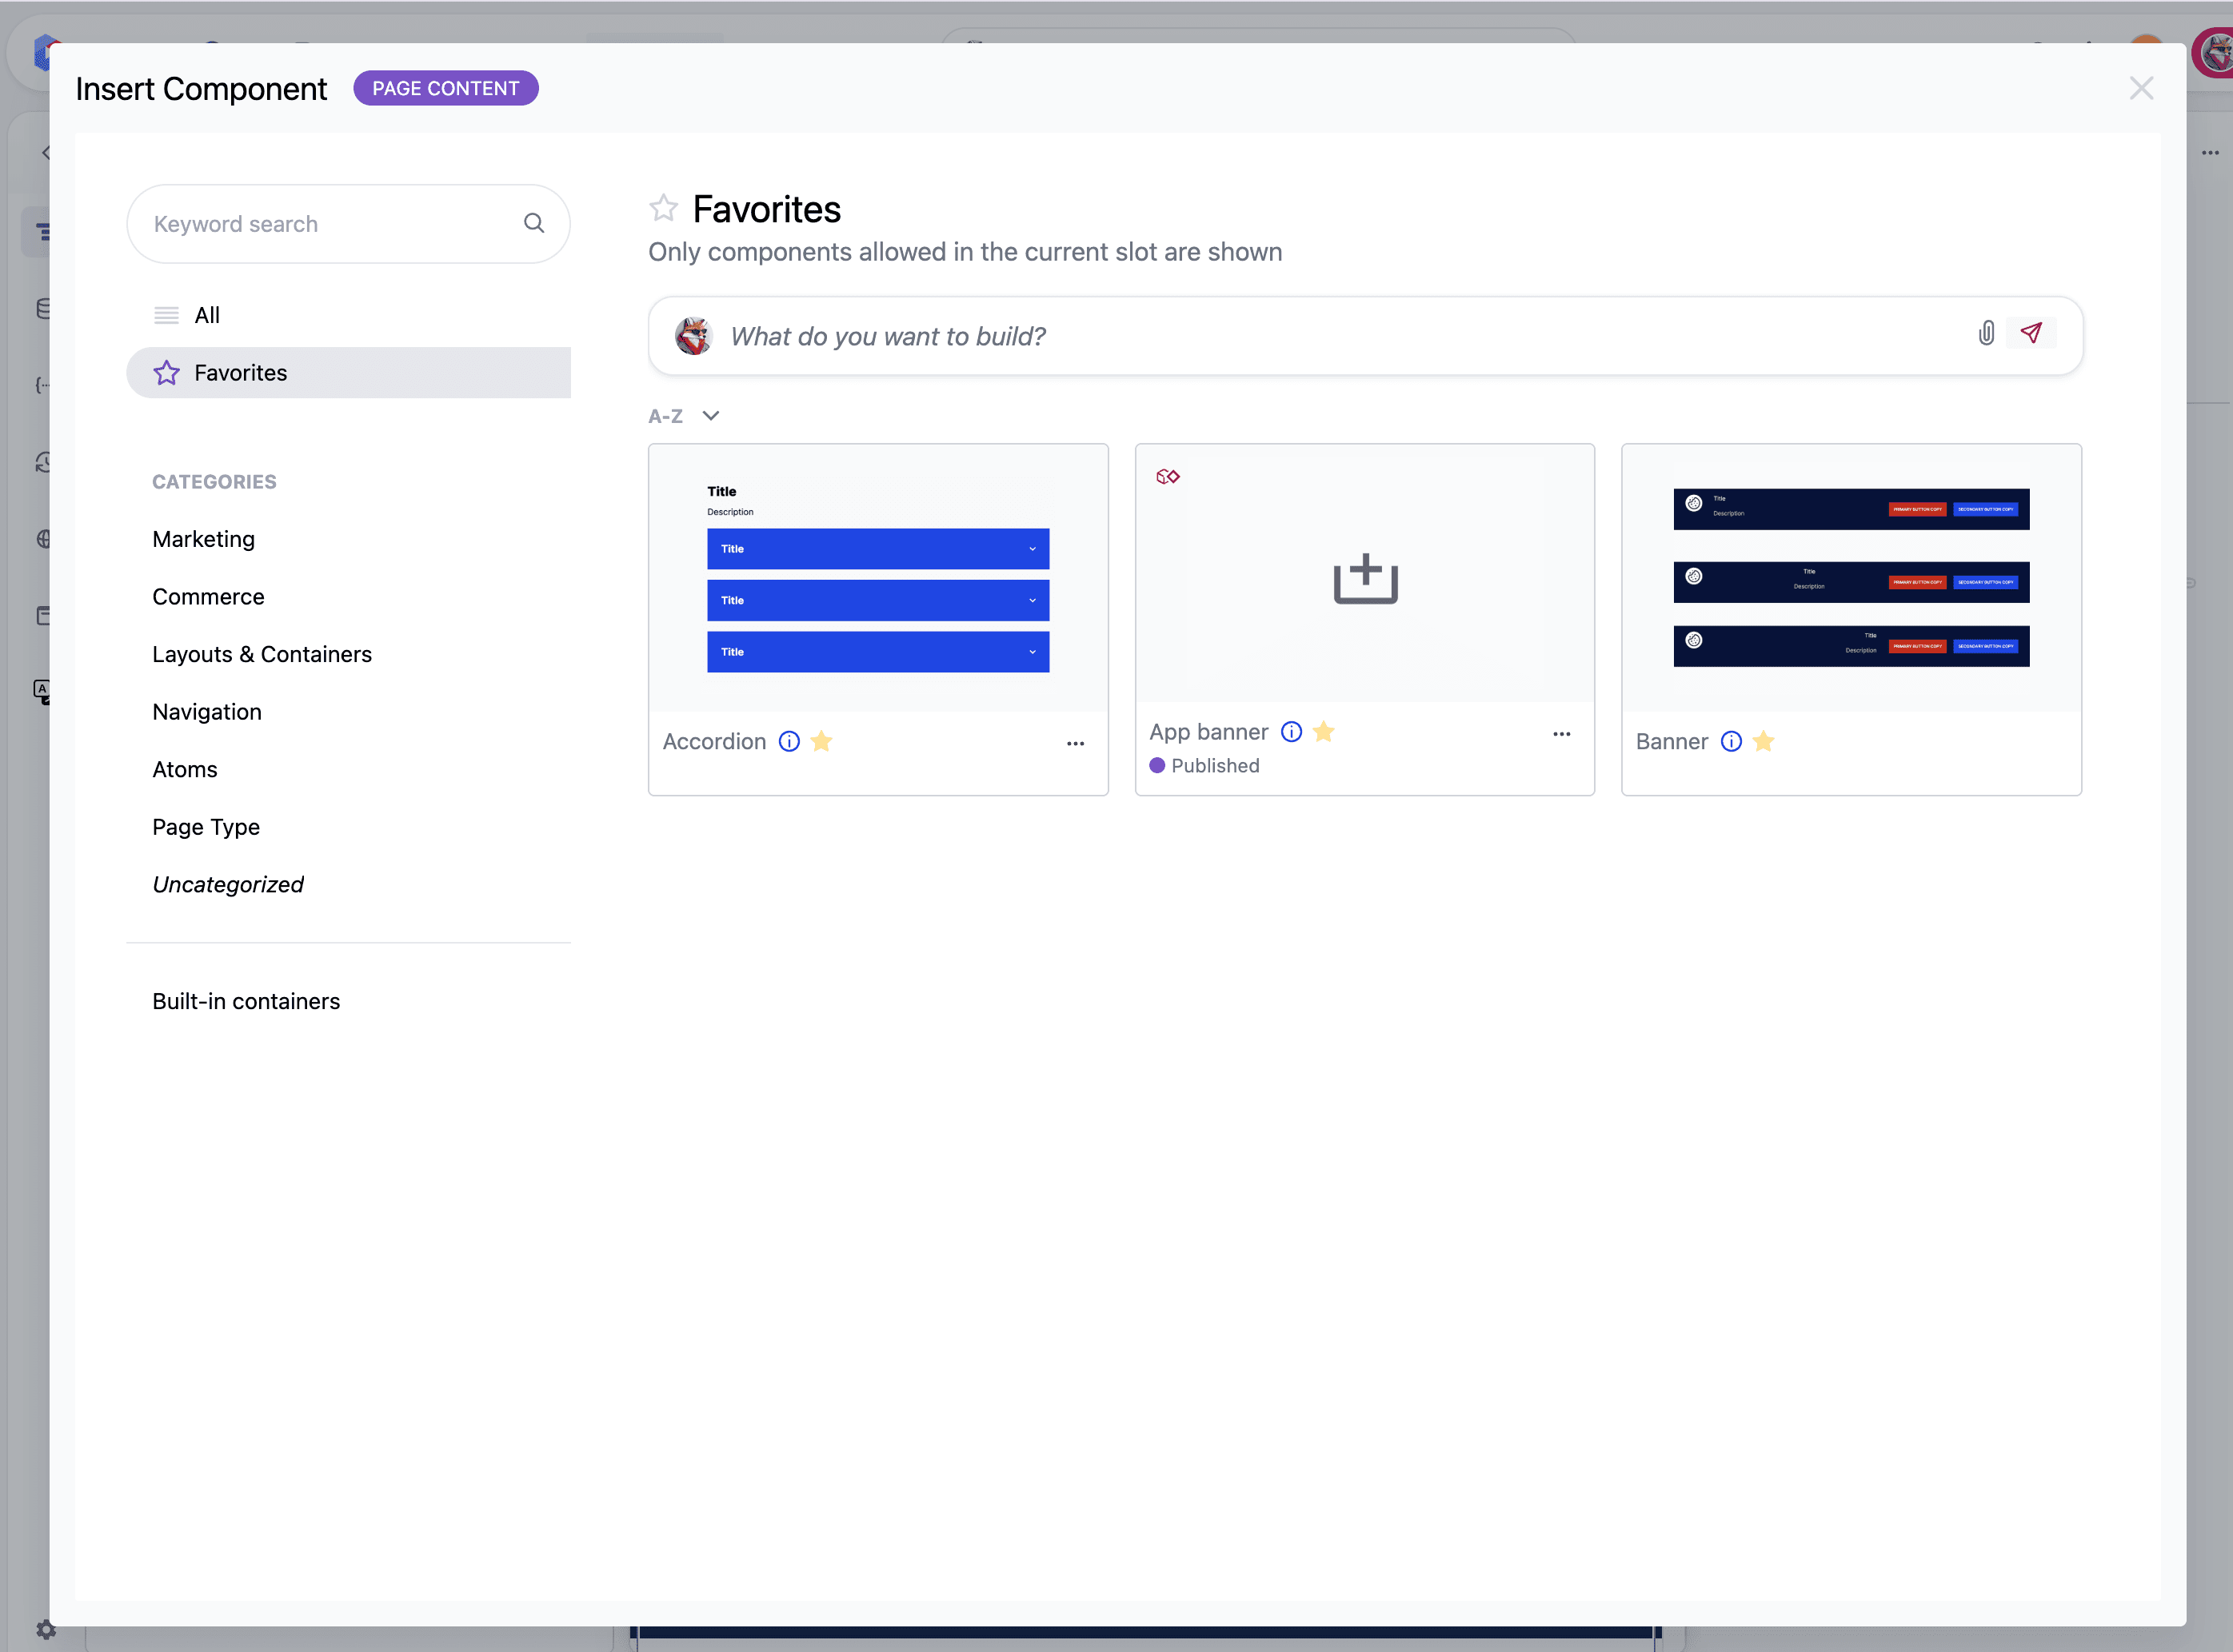Open the Marketing category

[x=204, y=539]
